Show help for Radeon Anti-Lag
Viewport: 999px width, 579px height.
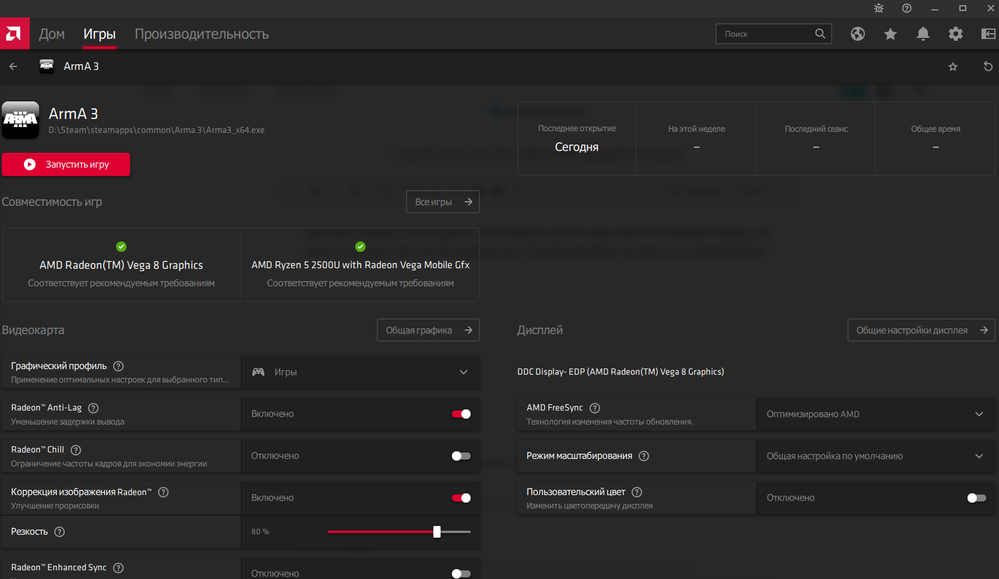(x=93, y=408)
